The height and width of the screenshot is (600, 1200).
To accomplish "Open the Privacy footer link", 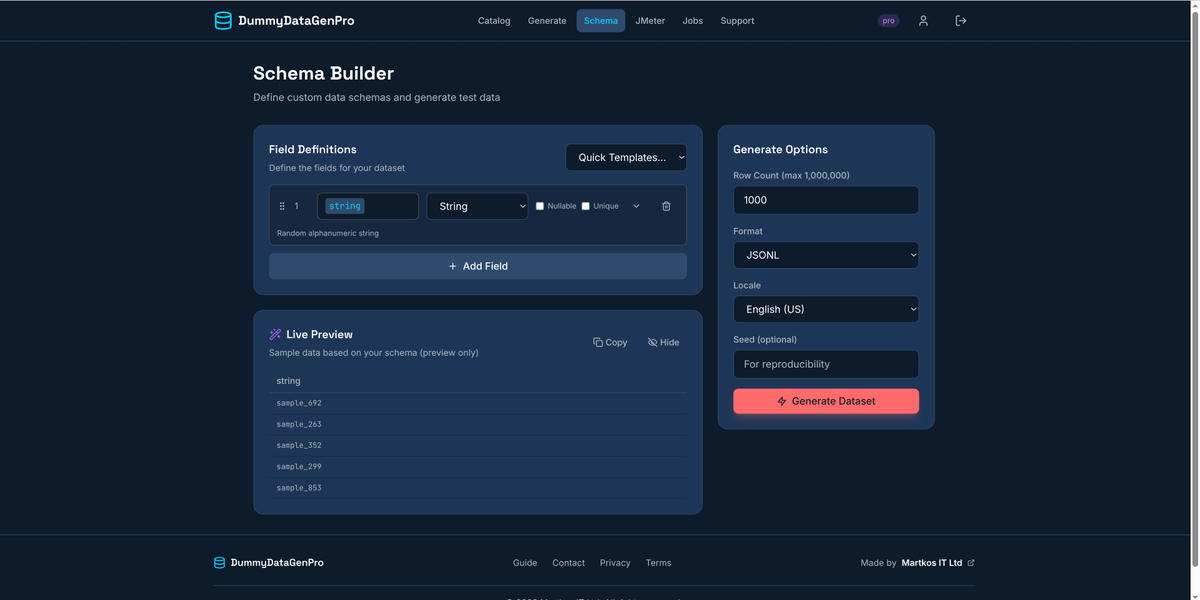I will [x=615, y=563].
